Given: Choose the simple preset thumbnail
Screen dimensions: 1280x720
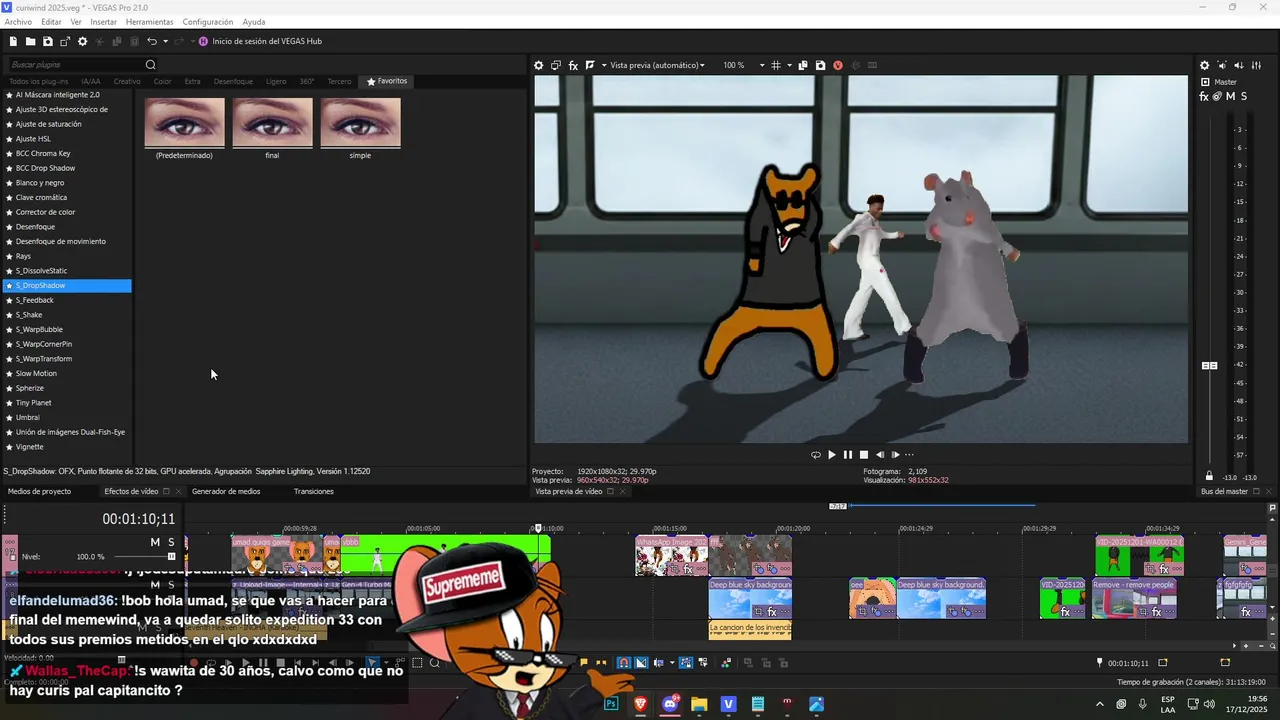Looking at the screenshot, I should coord(361,122).
